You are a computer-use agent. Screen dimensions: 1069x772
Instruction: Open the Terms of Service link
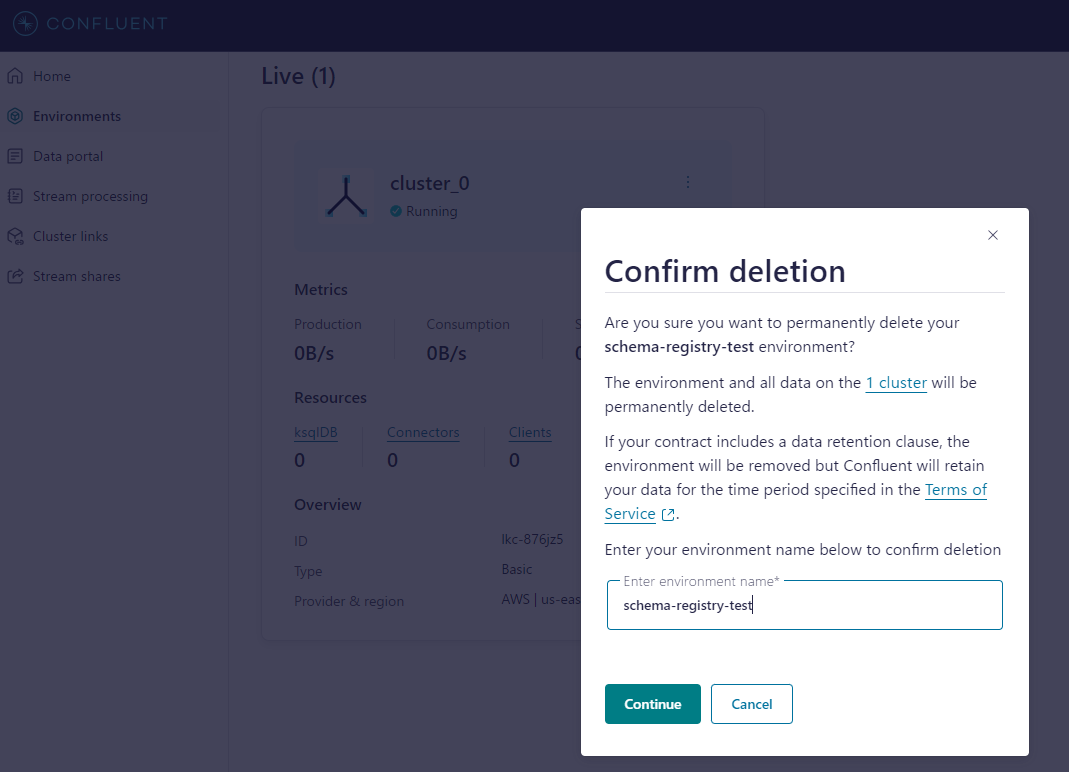[x=956, y=490]
